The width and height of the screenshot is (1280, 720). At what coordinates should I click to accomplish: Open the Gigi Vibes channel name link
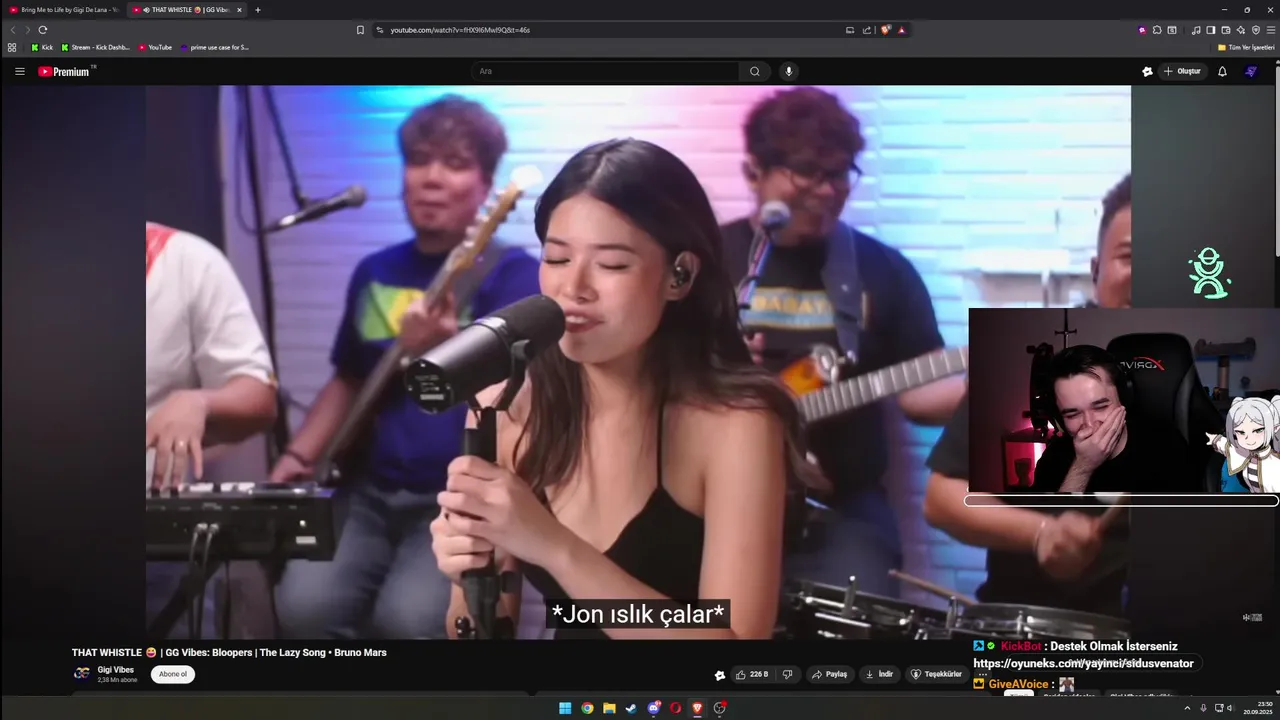click(116, 669)
